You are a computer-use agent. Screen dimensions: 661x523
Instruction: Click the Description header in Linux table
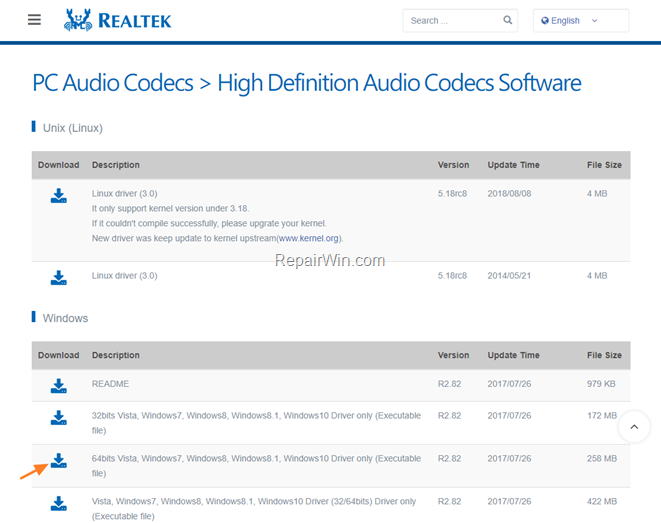[x=116, y=165]
